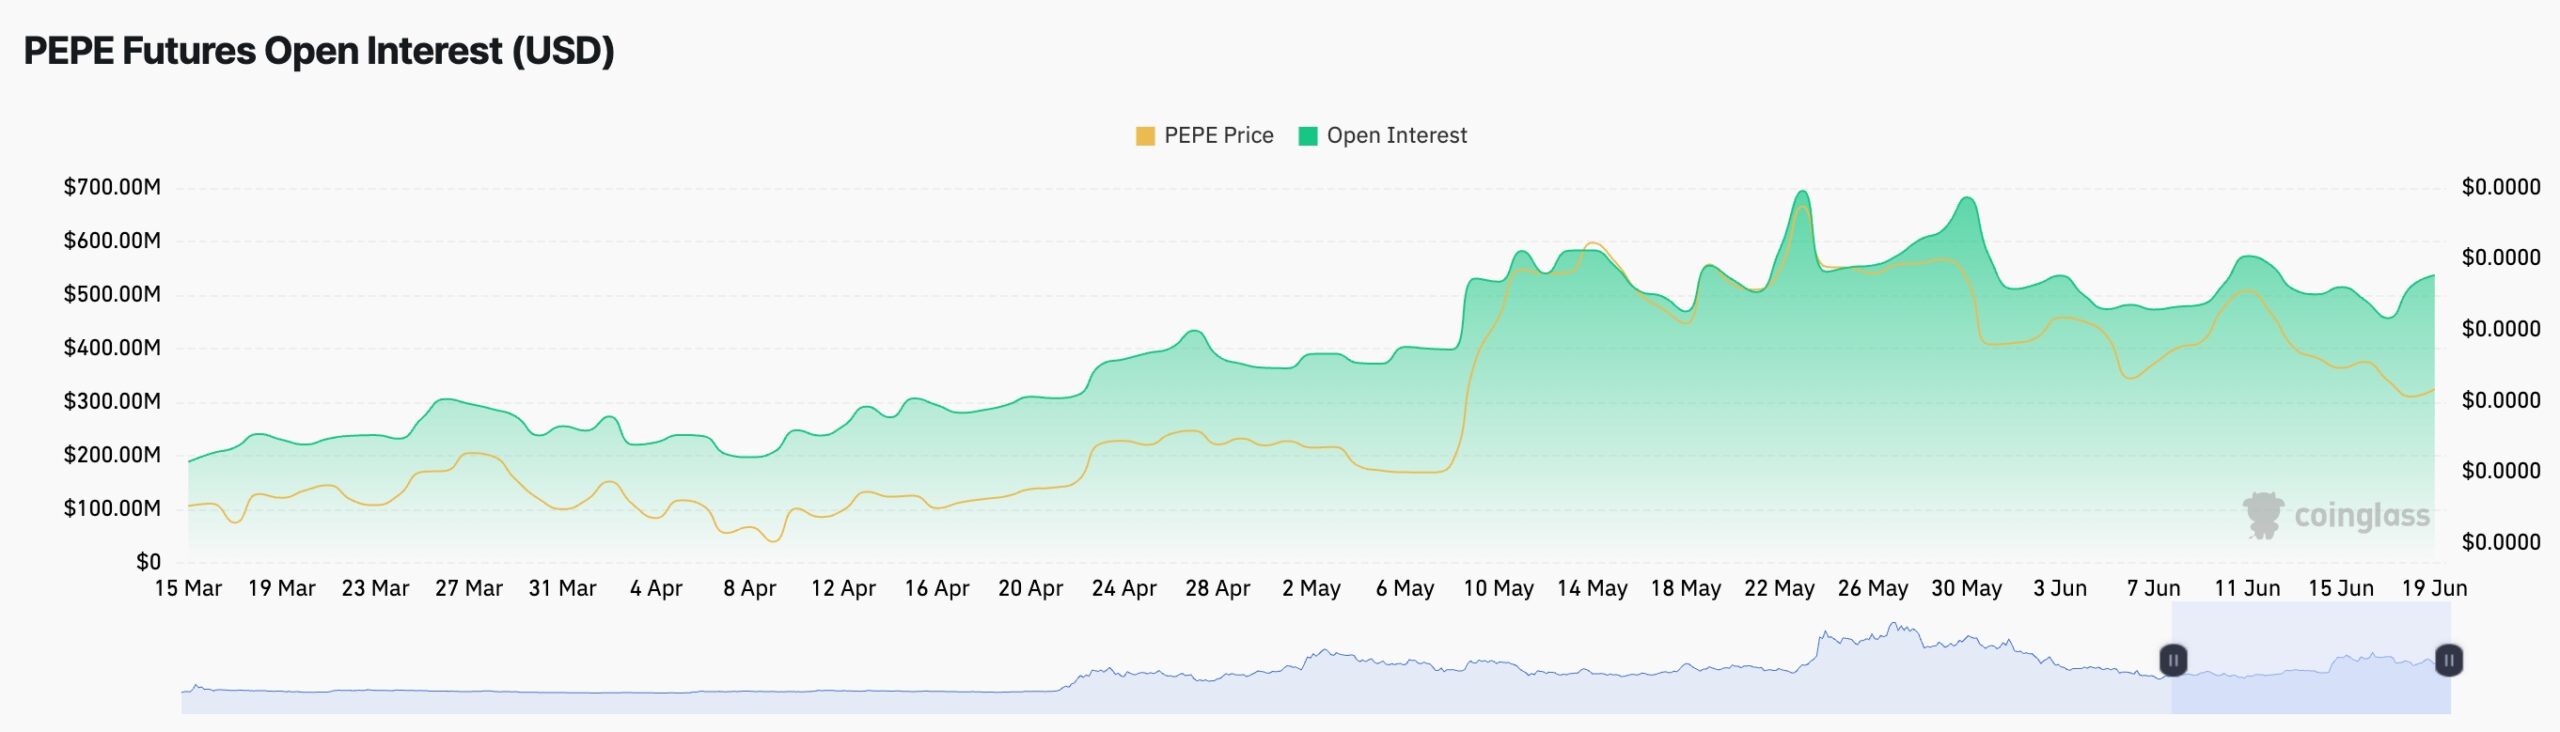Select the 10 May date axis label
The image size is (2560, 732).
[1498, 589]
